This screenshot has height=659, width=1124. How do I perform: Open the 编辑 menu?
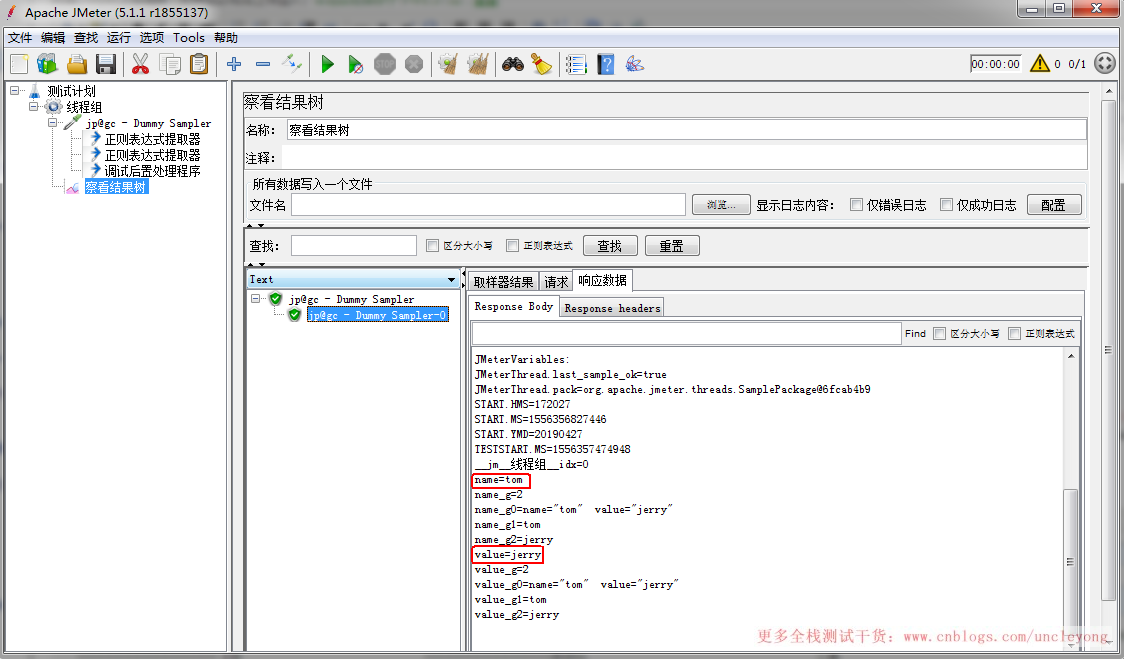point(53,37)
